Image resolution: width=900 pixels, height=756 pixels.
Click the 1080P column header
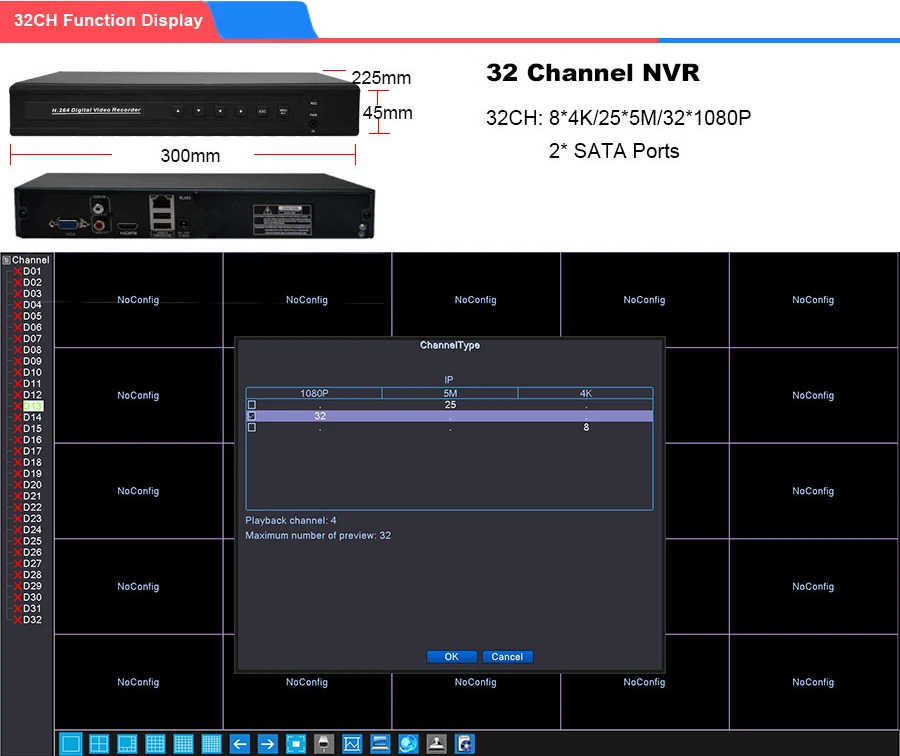(314, 393)
